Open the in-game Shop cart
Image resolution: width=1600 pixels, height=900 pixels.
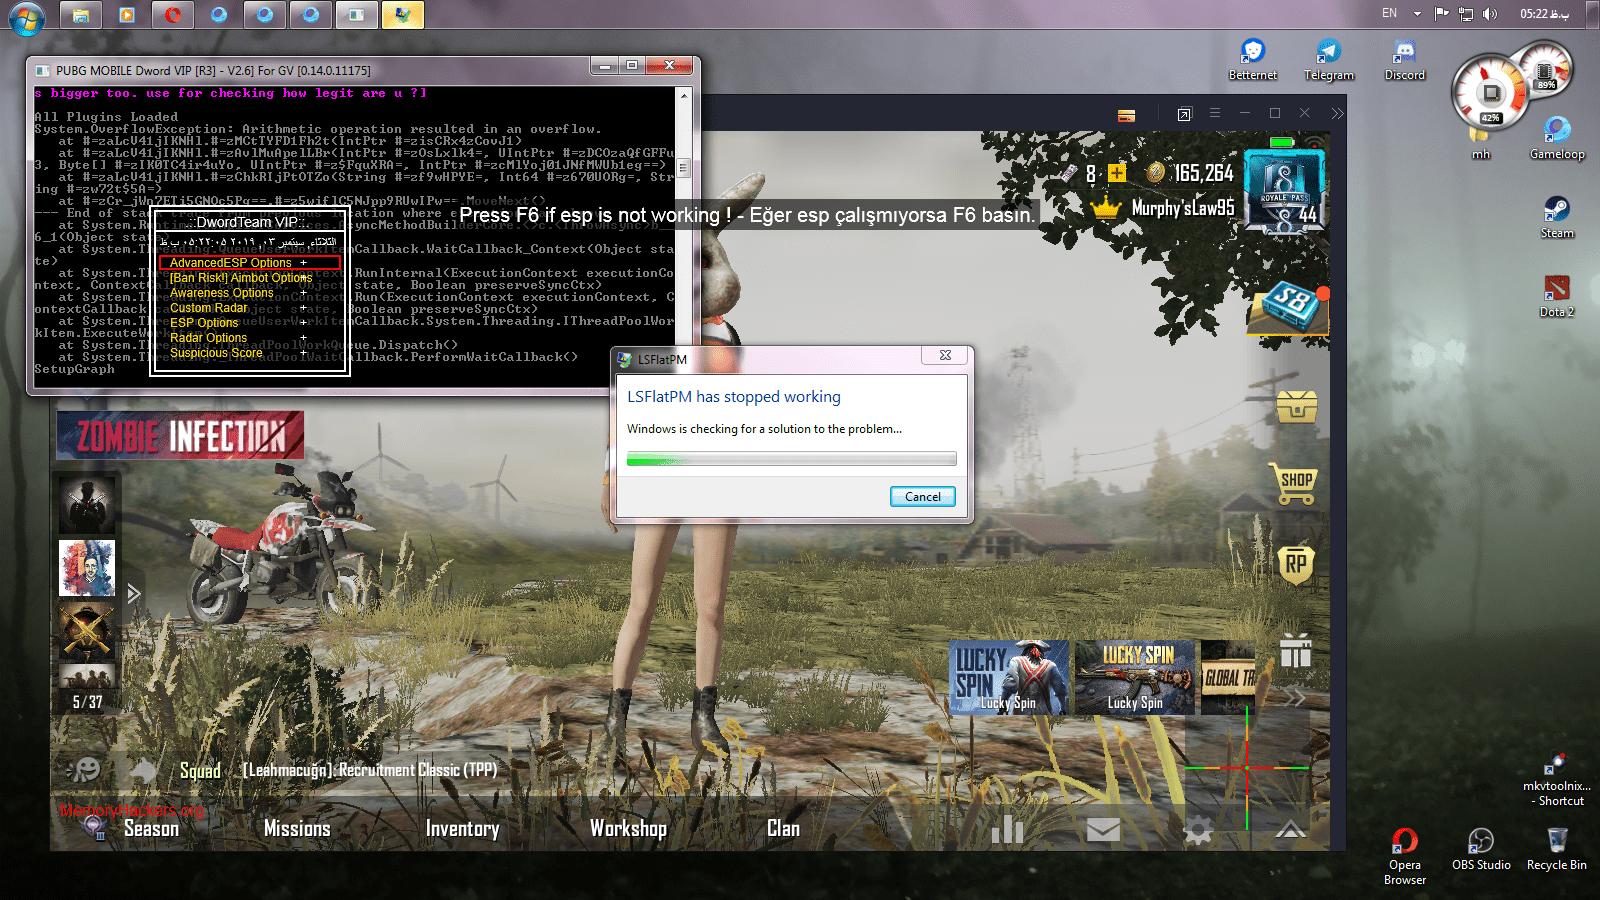click(x=1294, y=483)
